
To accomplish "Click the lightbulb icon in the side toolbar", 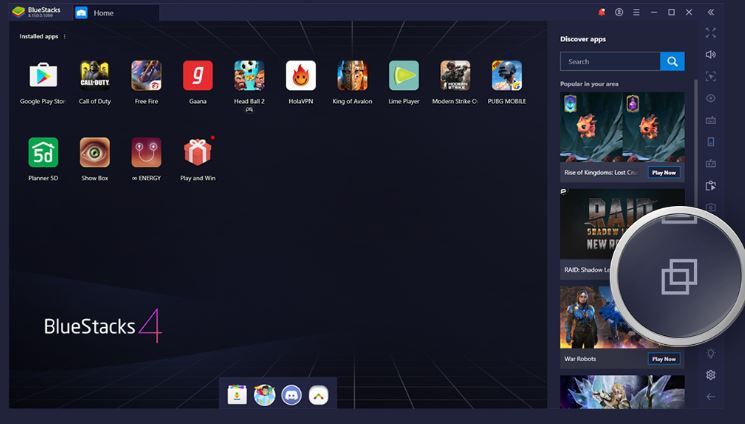I will 711,354.
